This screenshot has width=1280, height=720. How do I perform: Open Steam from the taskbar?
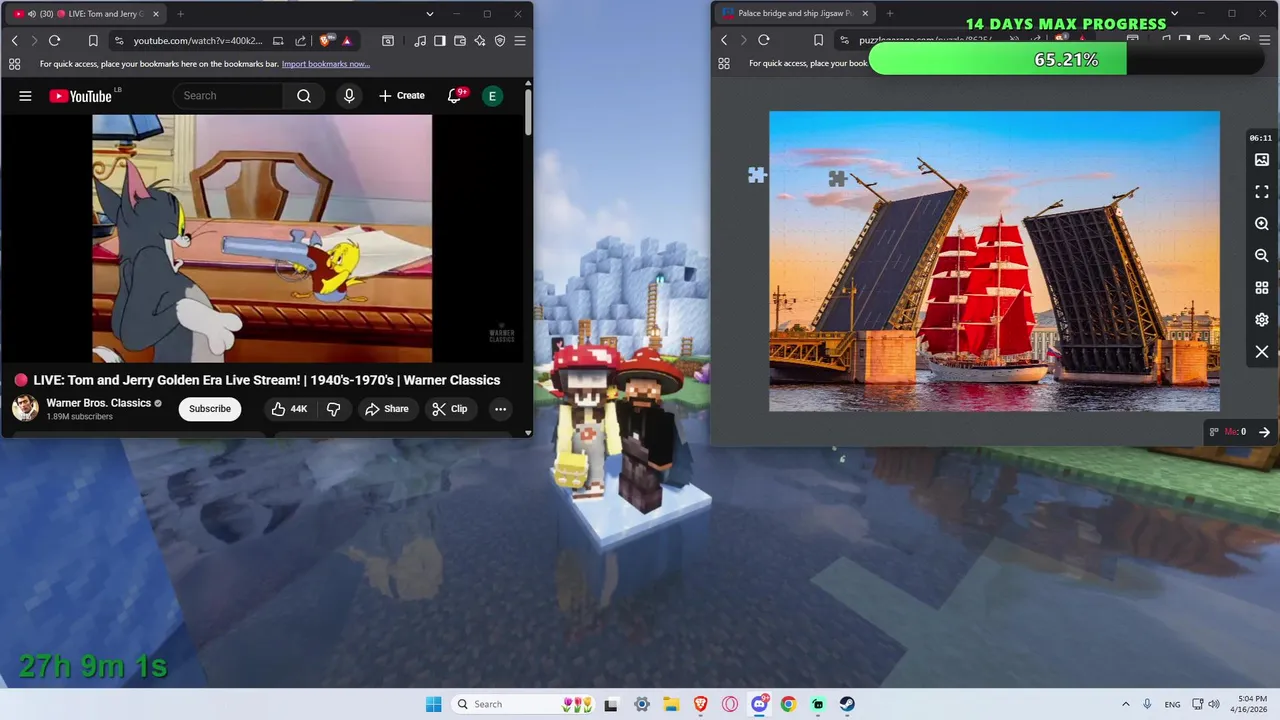[x=847, y=704]
